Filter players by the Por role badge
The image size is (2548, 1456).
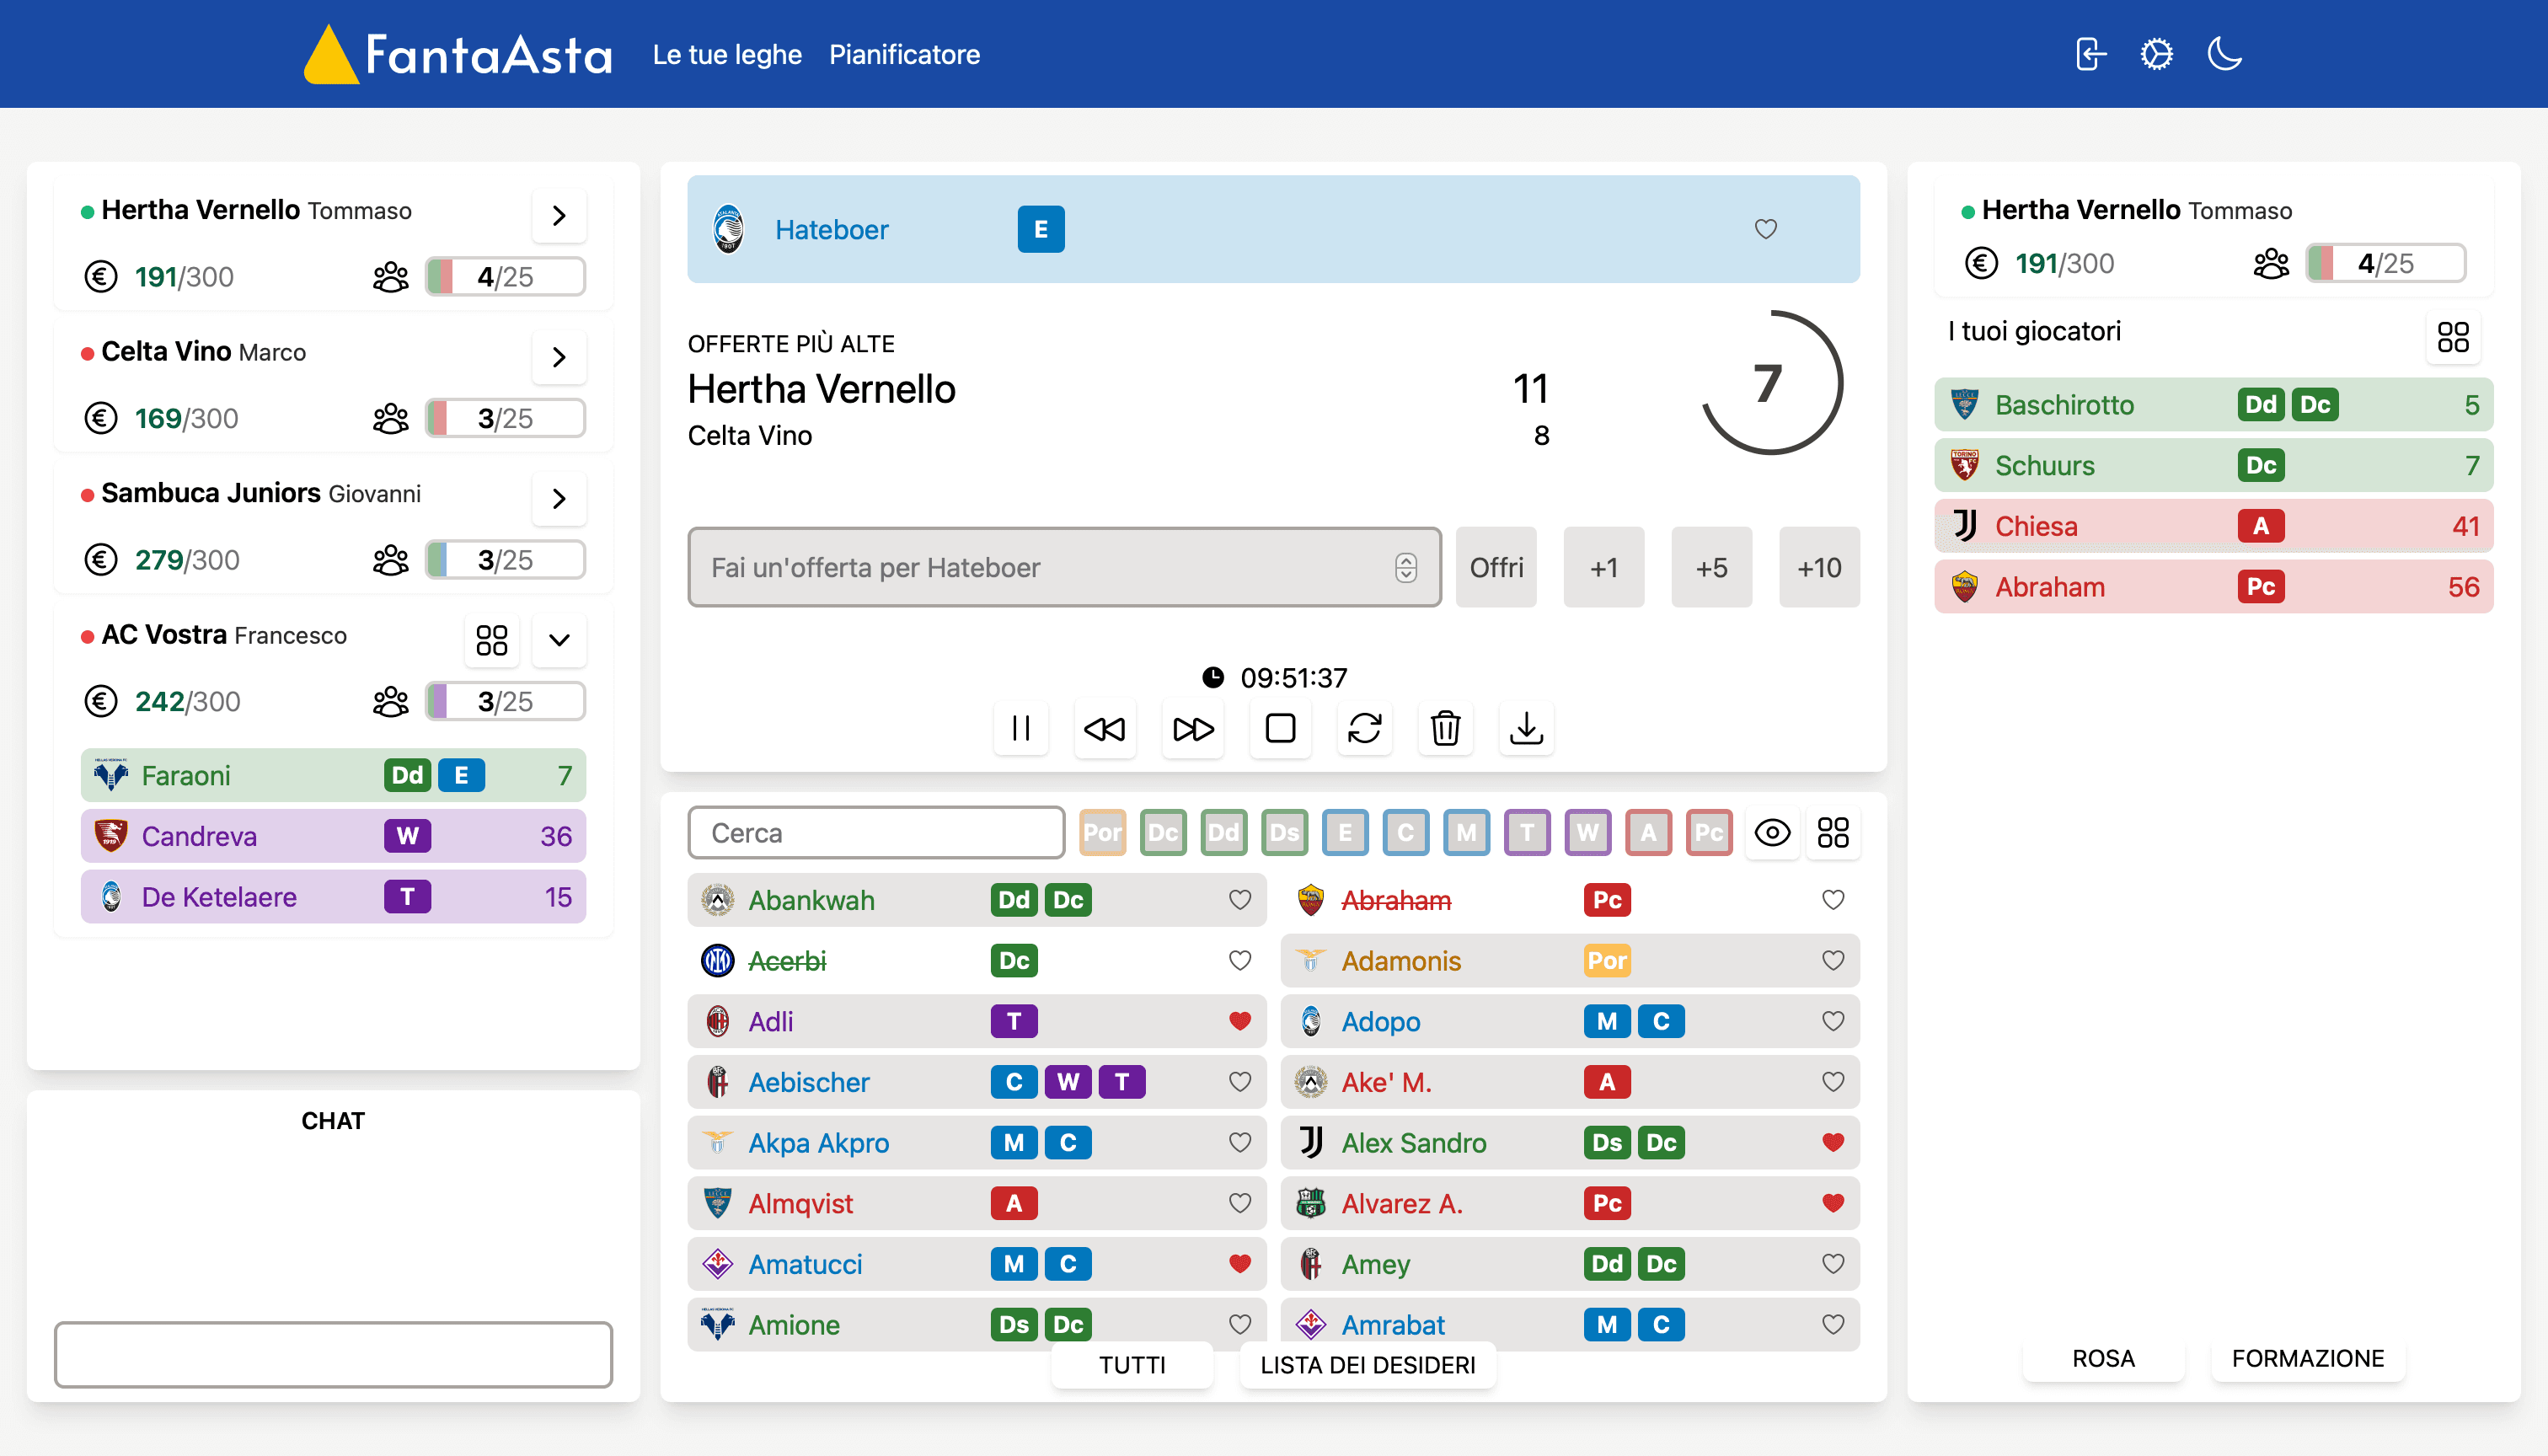pyautogui.click(x=1101, y=832)
